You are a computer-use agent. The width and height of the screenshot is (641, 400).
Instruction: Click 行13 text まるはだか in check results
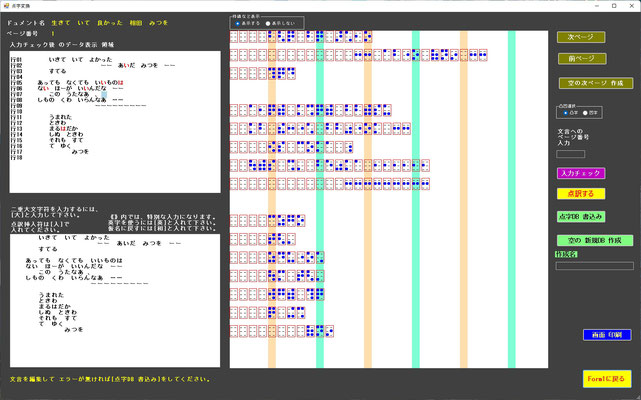pos(63,128)
